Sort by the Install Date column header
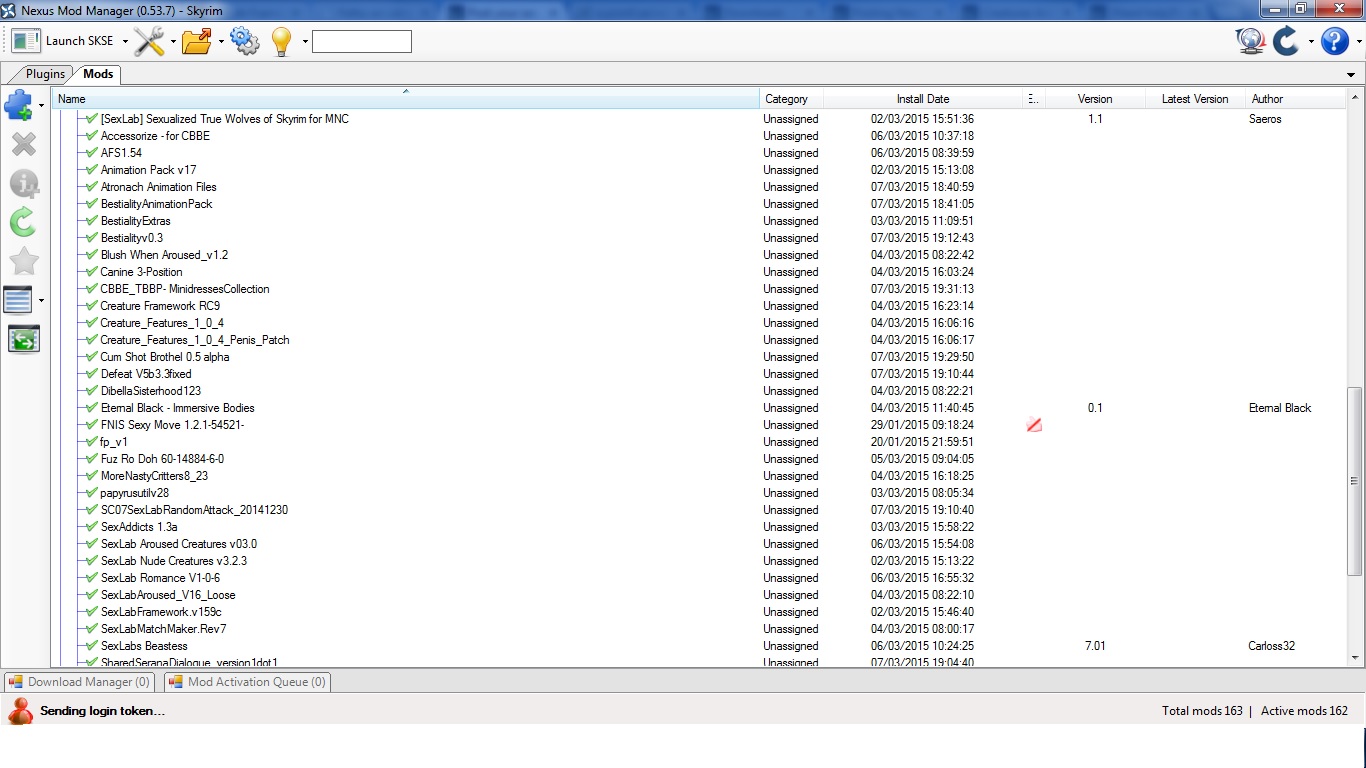Screen dimensions: 1366x768 point(923,99)
